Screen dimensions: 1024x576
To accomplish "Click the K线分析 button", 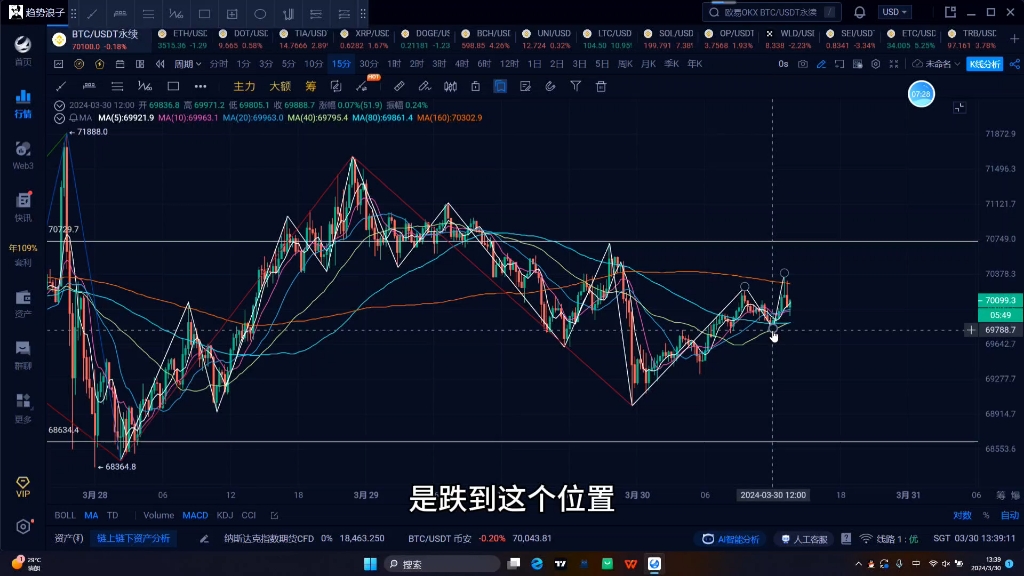I will pyautogui.click(x=984, y=64).
